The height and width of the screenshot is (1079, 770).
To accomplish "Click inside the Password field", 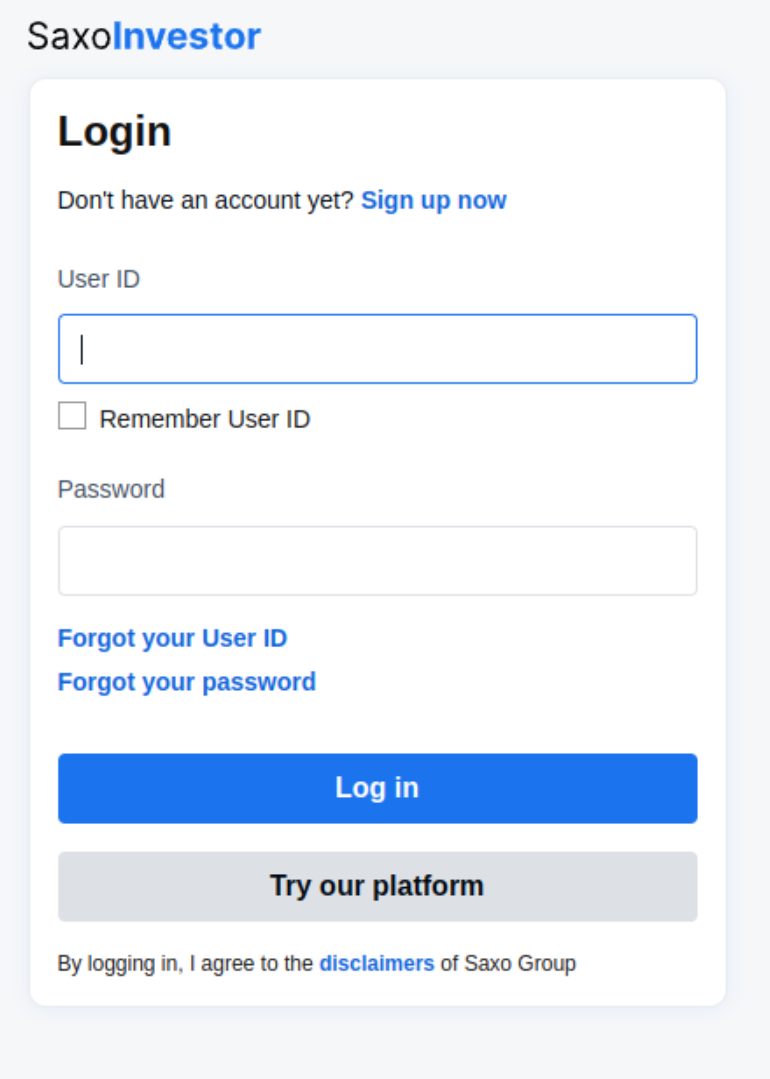I will coord(377,561).
